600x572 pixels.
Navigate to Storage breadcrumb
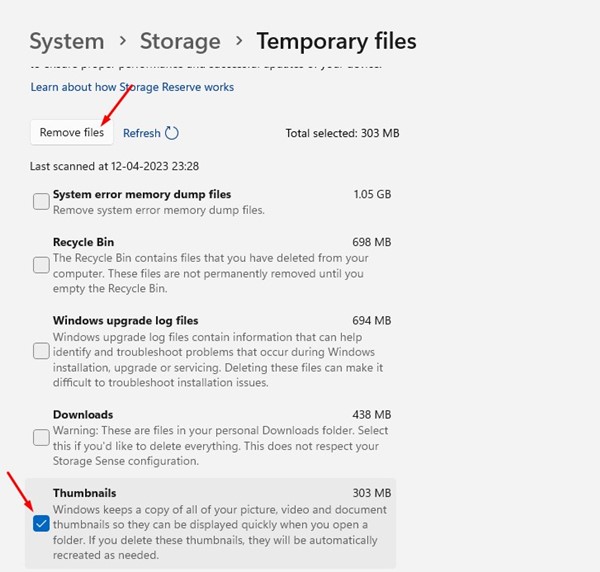click(x=180, y=41)
